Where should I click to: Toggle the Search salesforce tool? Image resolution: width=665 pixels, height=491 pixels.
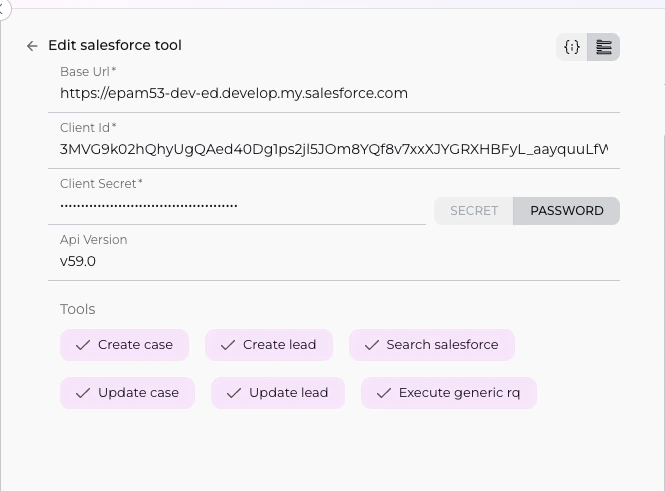(x=432, y=345)
